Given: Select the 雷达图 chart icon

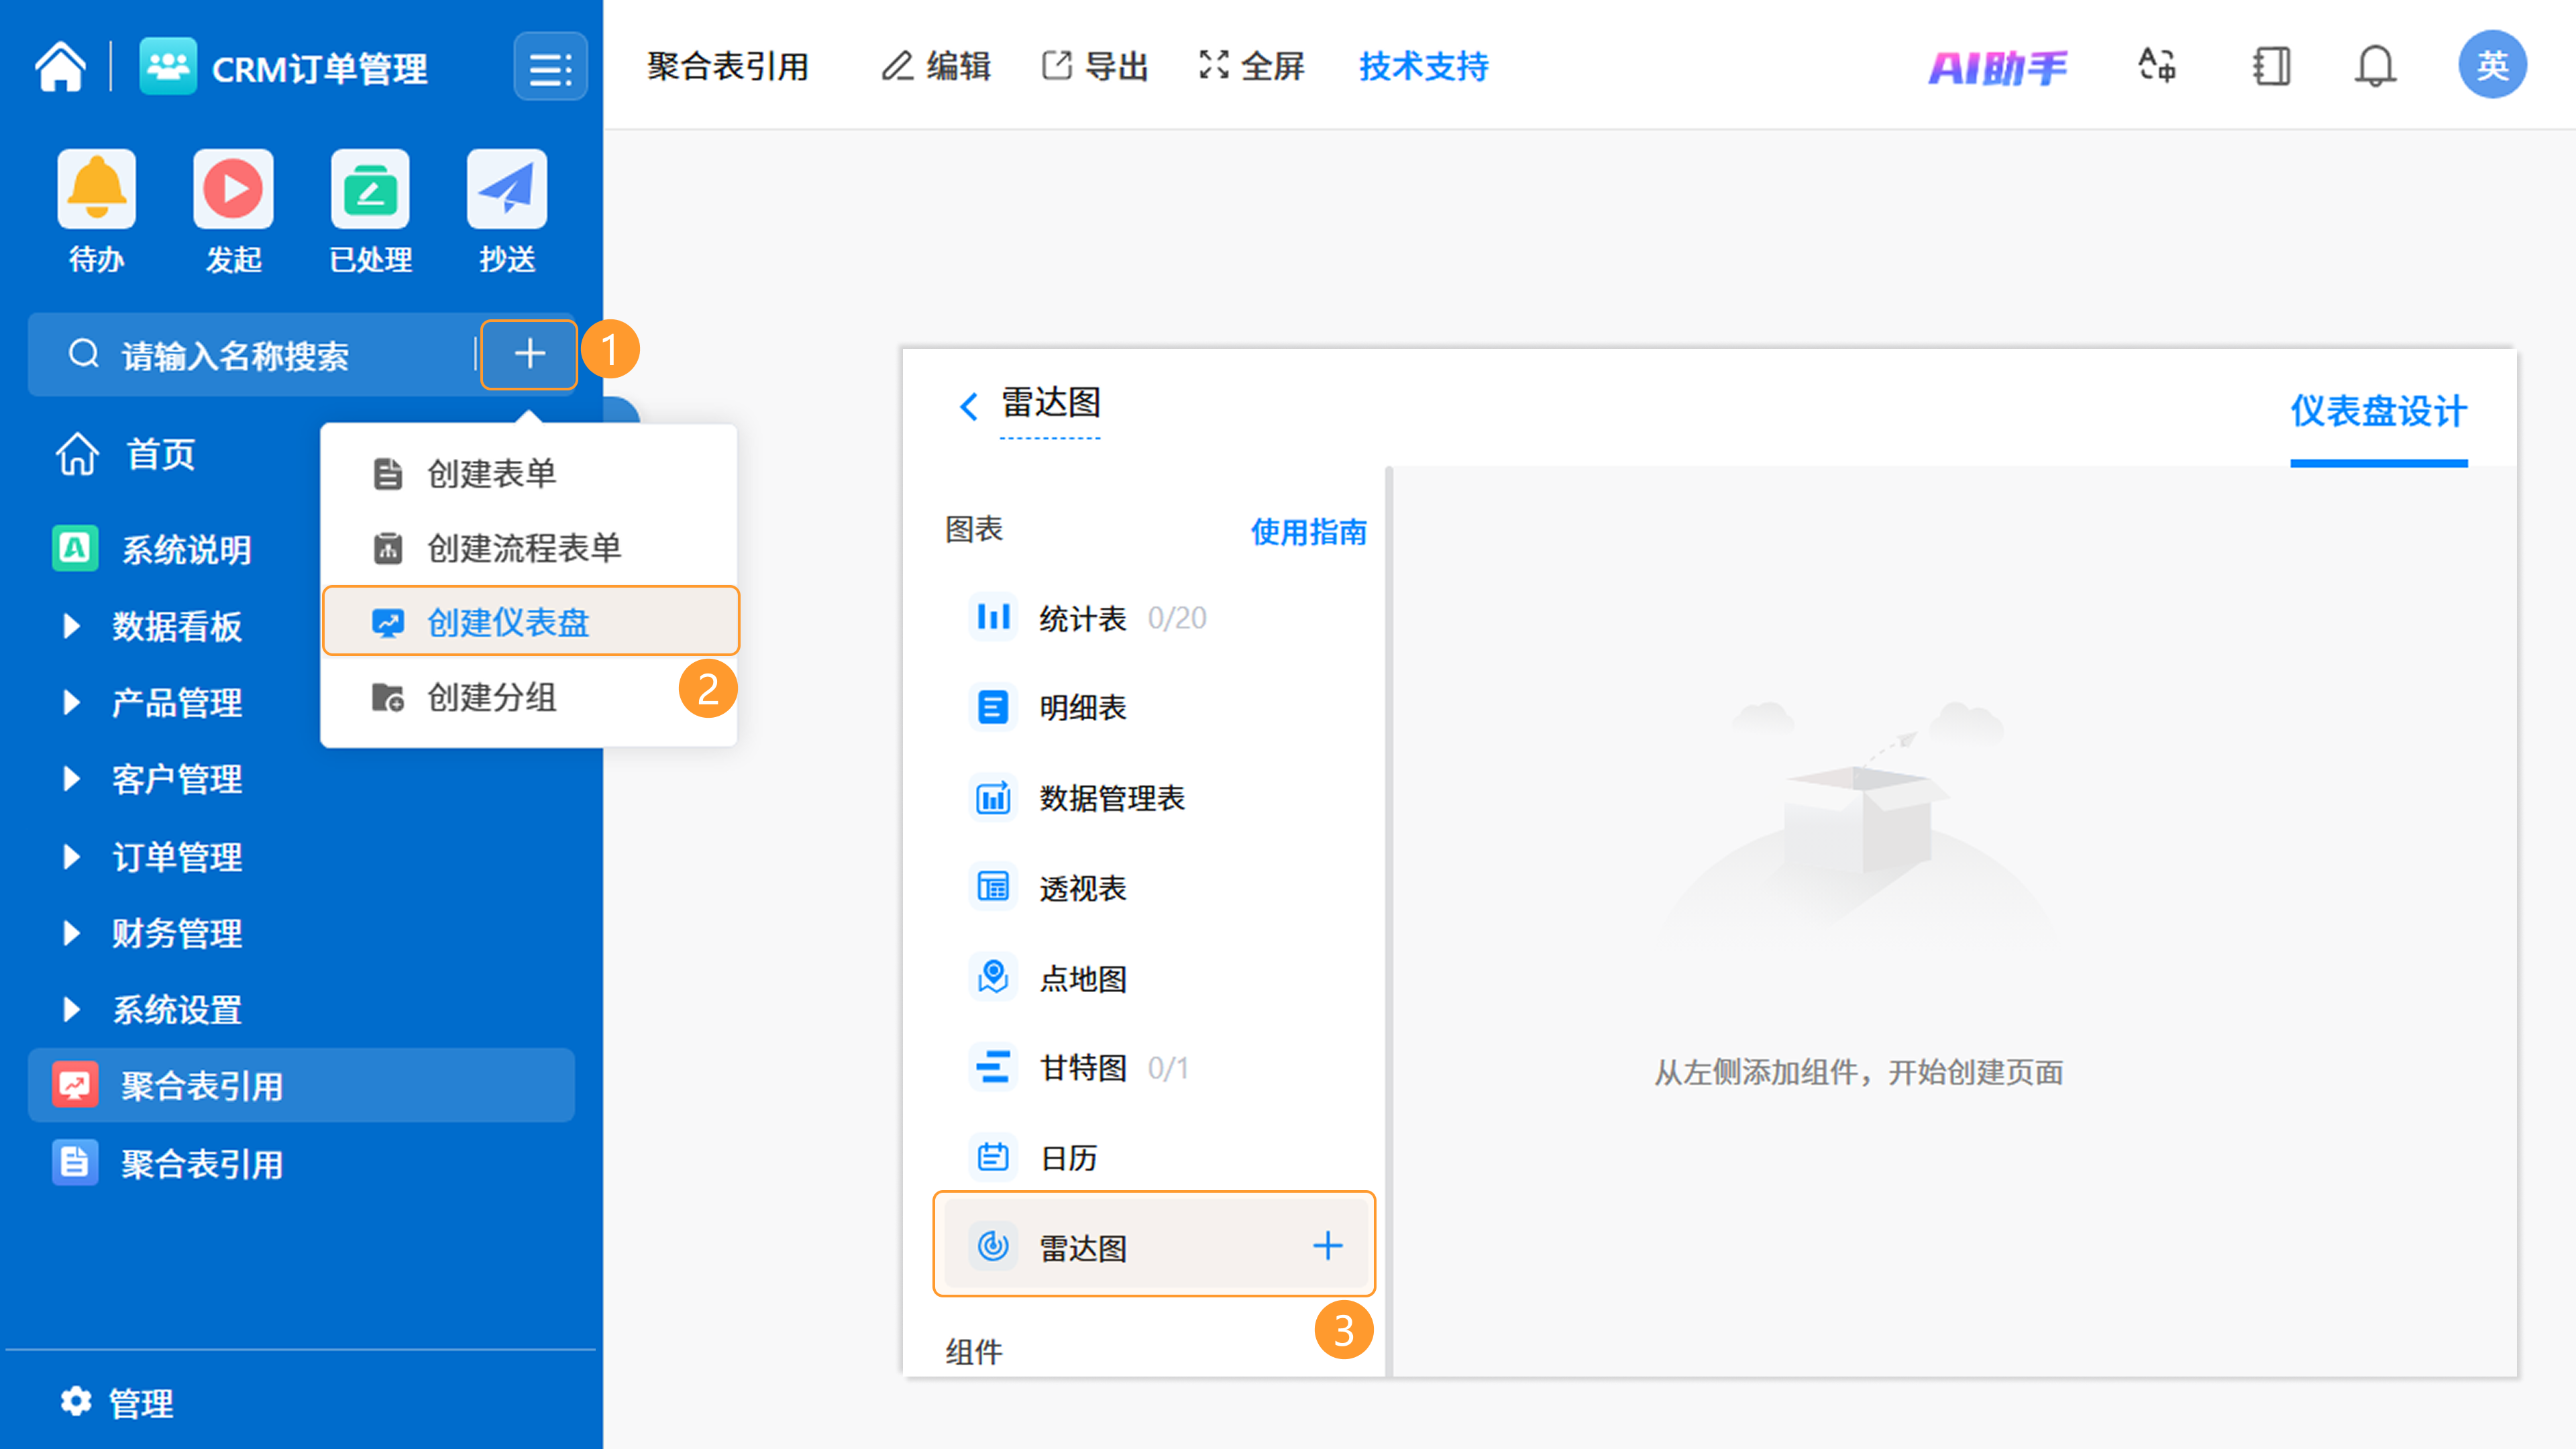Looking at the screenshot, I should coord(993,1246).
